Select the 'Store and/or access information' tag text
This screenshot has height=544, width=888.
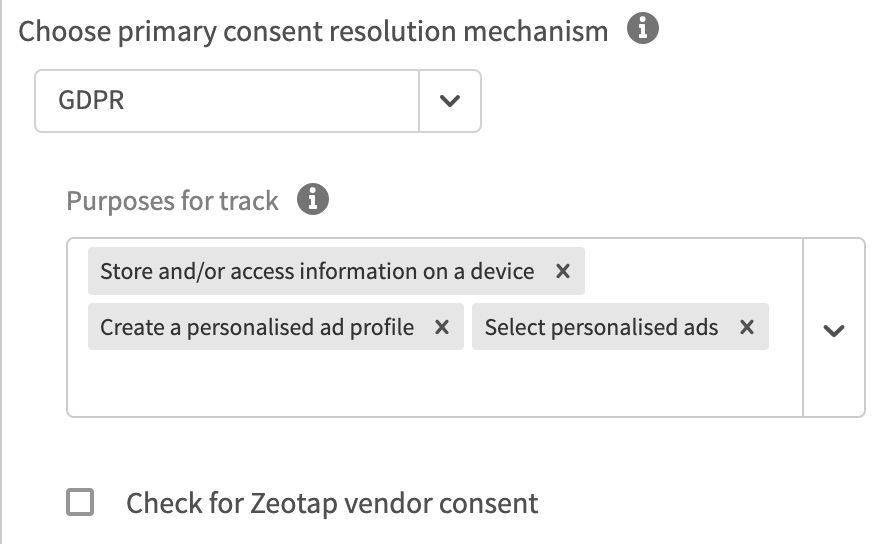(x=317, y=271)
